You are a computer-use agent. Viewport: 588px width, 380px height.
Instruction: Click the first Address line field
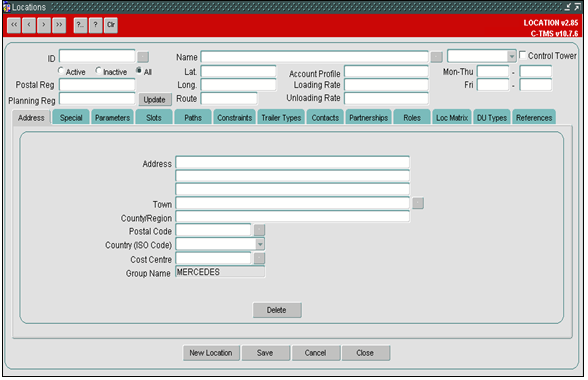pos(292,162)
